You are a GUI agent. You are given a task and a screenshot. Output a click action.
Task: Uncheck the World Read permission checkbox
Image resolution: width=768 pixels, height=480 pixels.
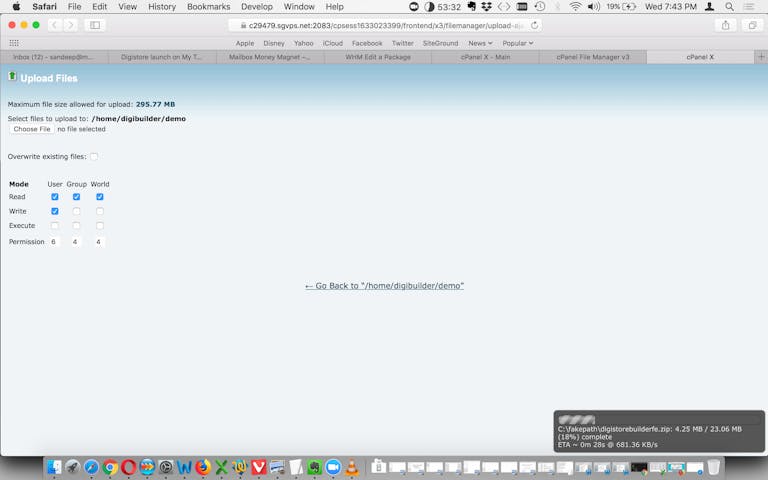[x=100, y=197]
